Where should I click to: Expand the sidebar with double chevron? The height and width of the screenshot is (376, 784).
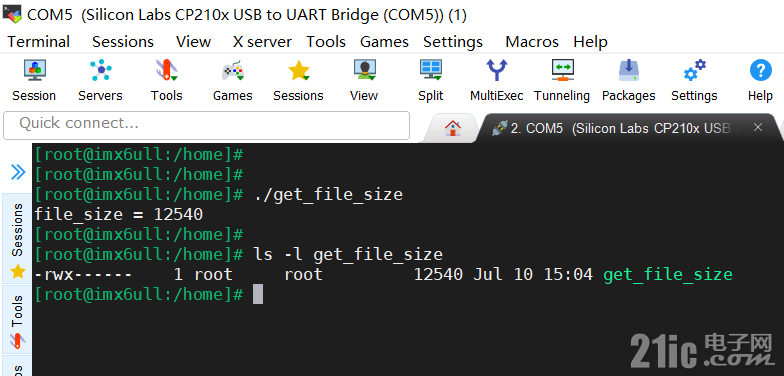[18, 172]
